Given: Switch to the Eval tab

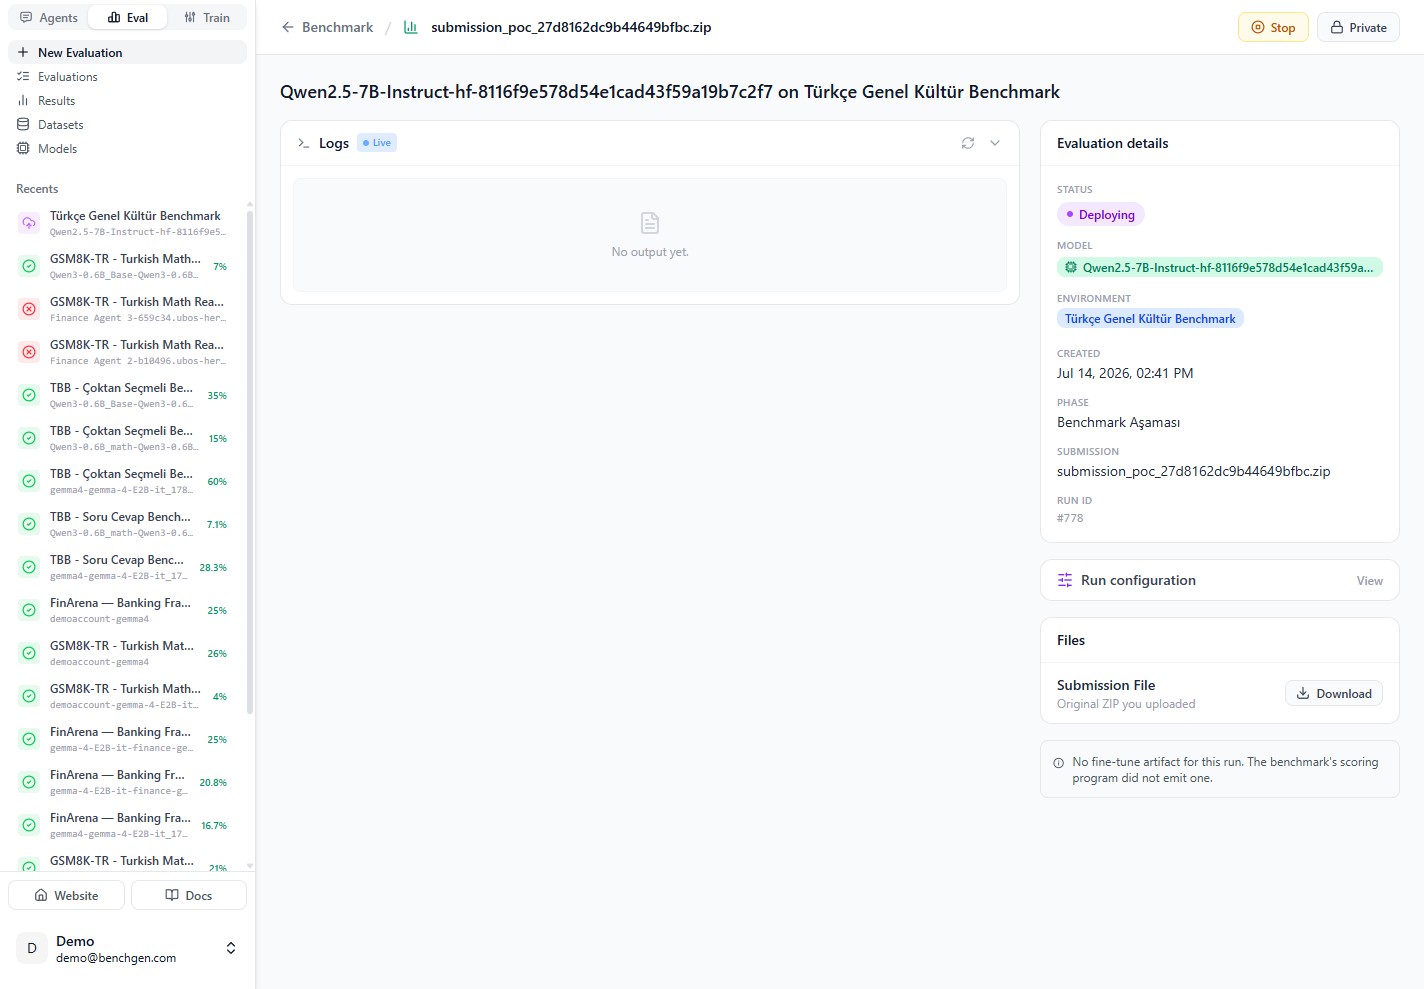Looking at the screenshot, I should (128, 18).
